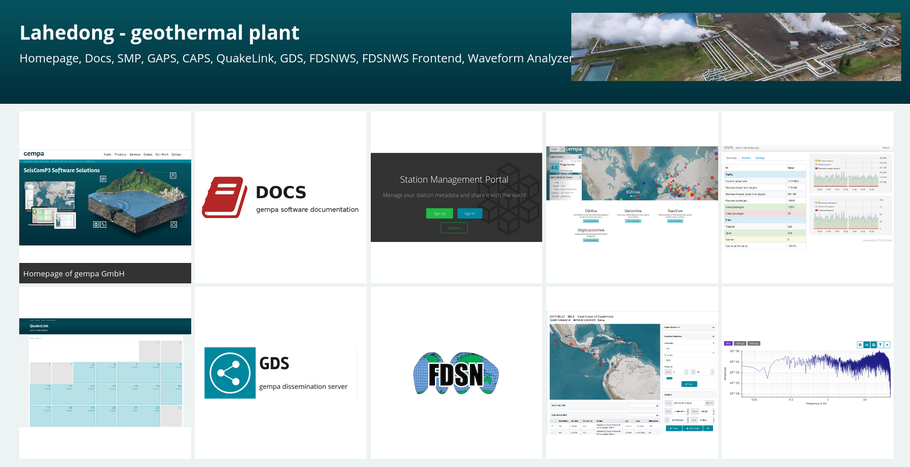This screenshot has width=910, height=467.
Task: Click the FDSN globe logo
Action: tap(456, 373)
